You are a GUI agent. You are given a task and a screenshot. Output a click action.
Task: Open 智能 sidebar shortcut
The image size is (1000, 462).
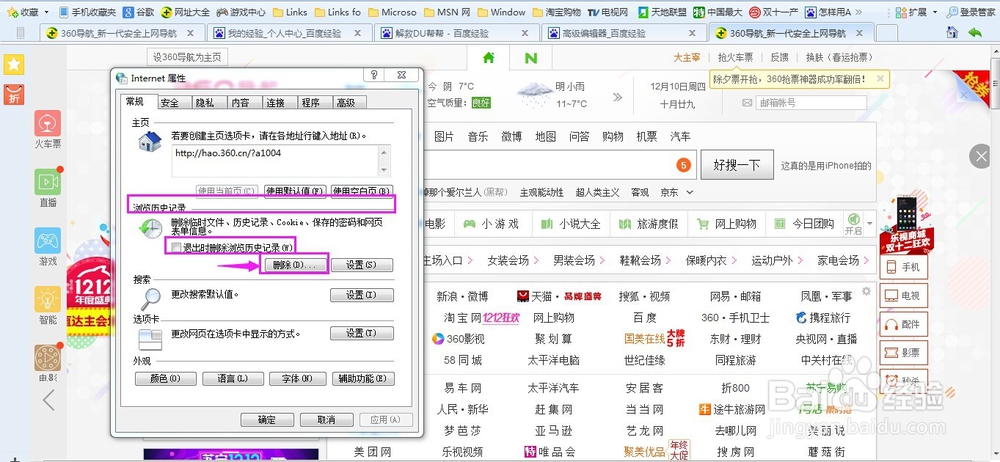coord(48,306)
